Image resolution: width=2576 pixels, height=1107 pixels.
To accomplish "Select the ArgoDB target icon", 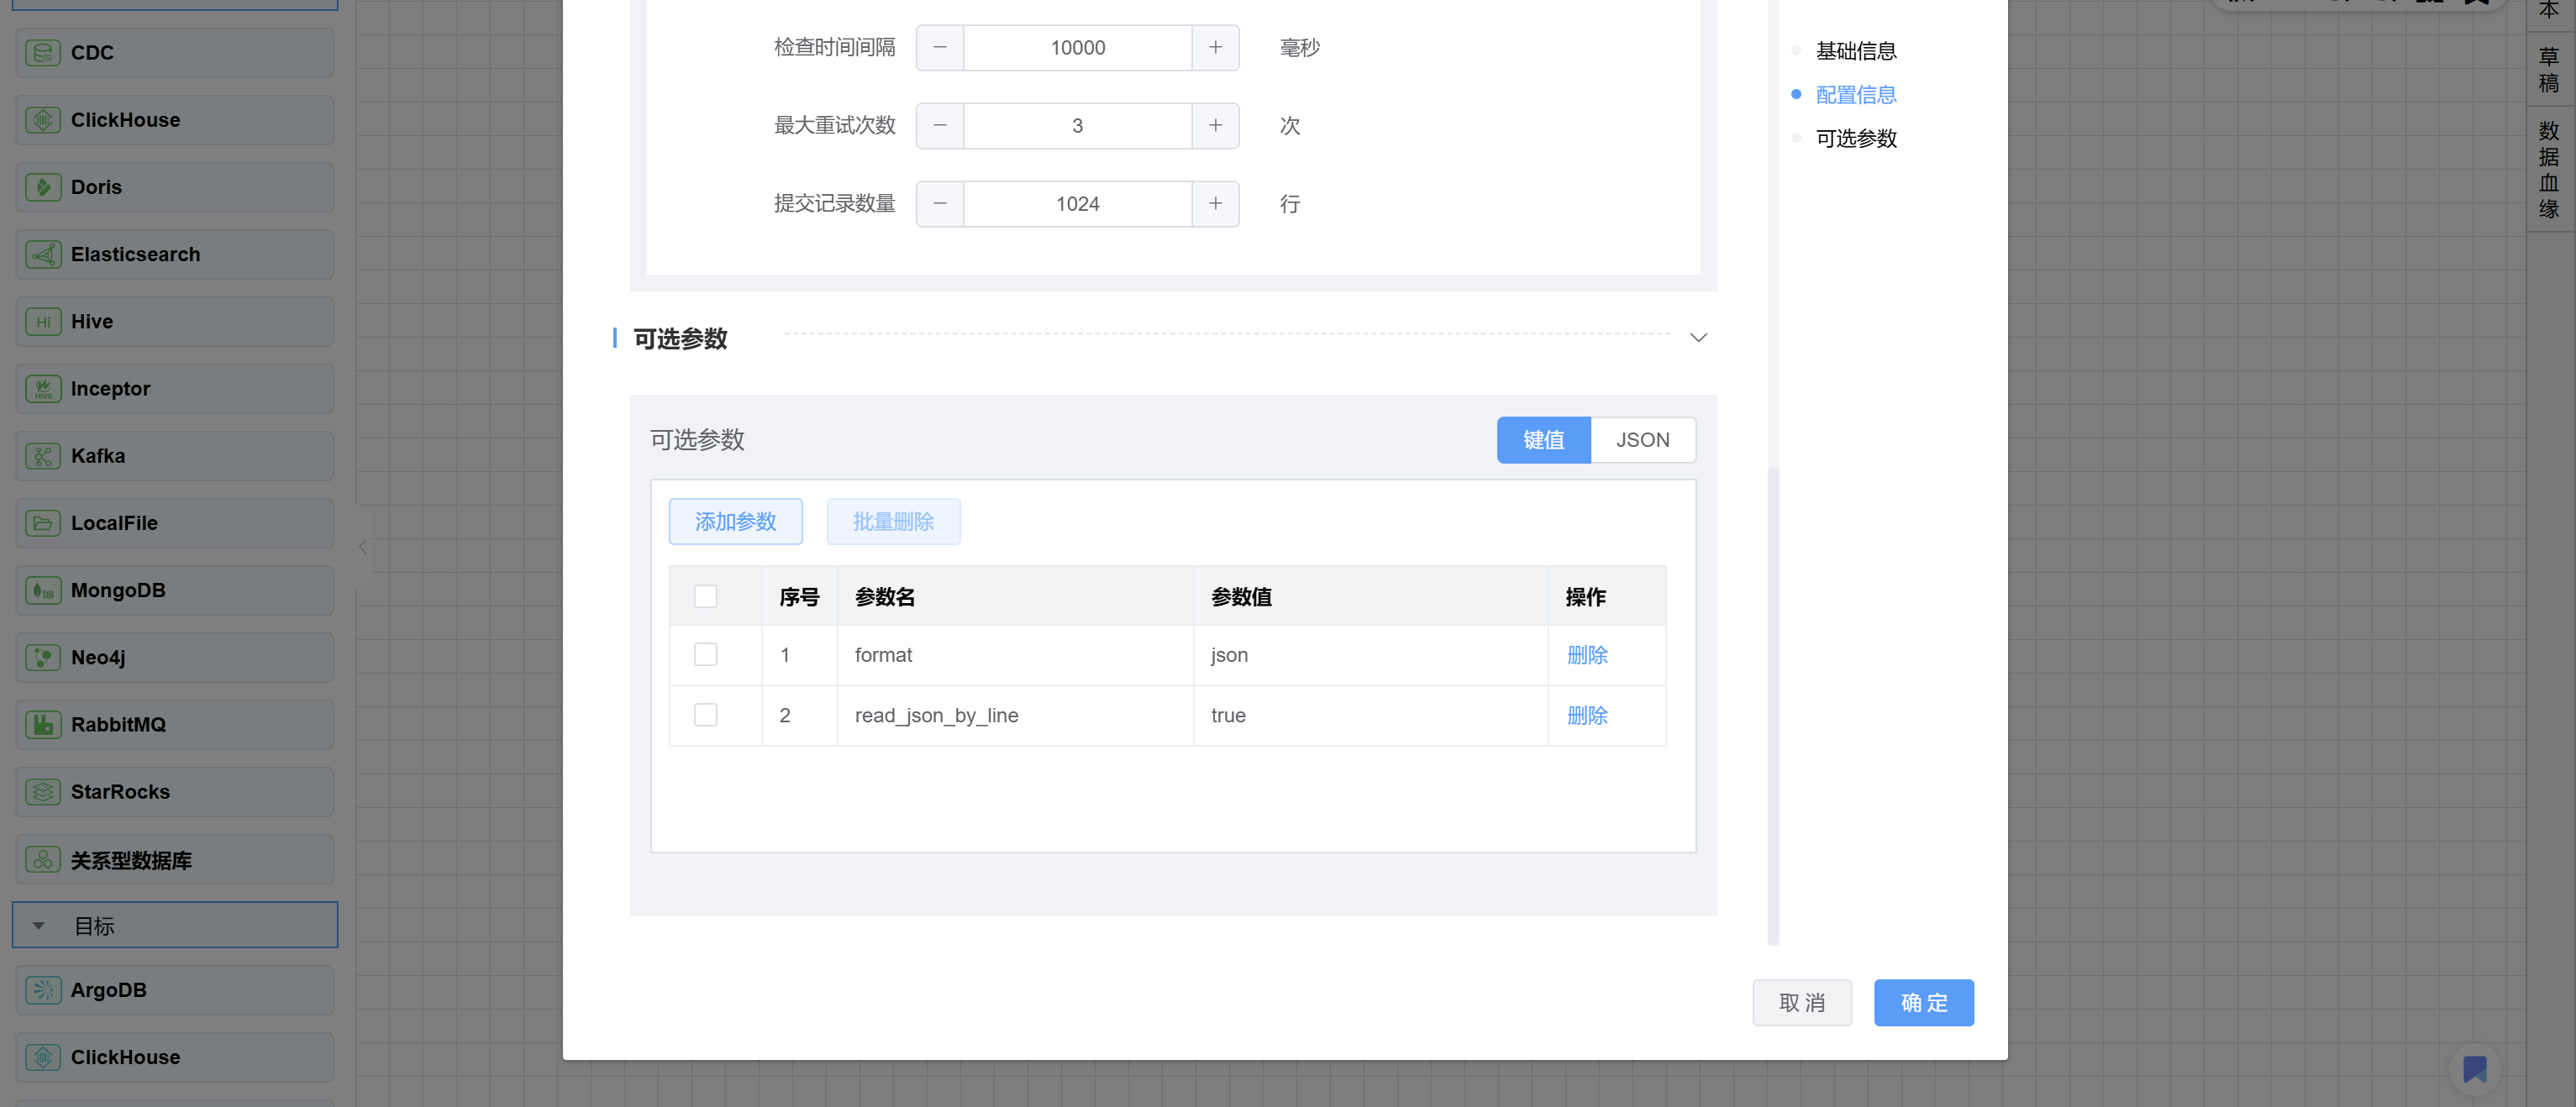I will pyautogui.click(x=43, y=990).
